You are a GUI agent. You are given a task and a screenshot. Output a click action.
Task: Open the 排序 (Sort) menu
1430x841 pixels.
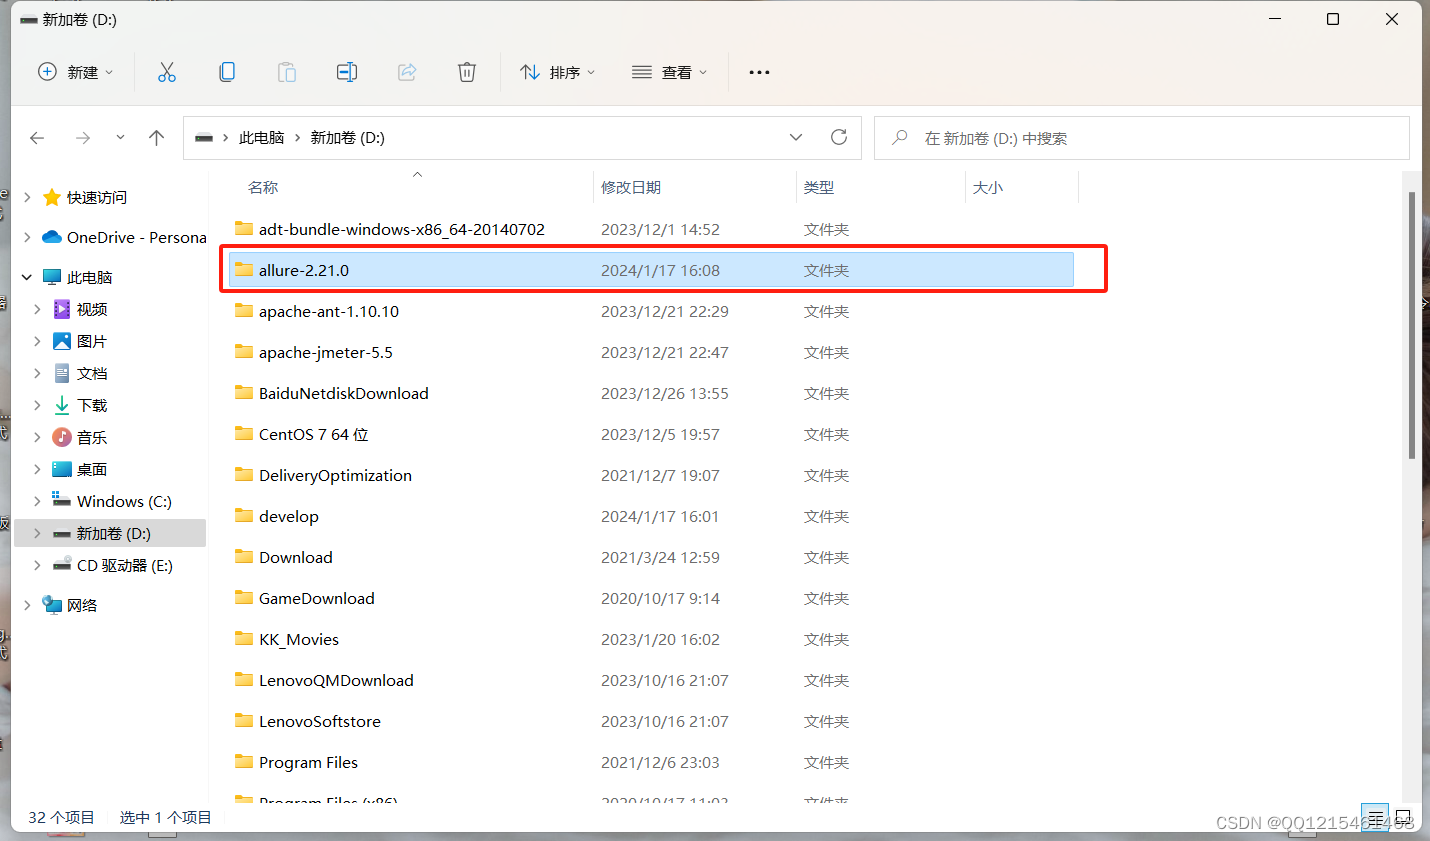558,72
